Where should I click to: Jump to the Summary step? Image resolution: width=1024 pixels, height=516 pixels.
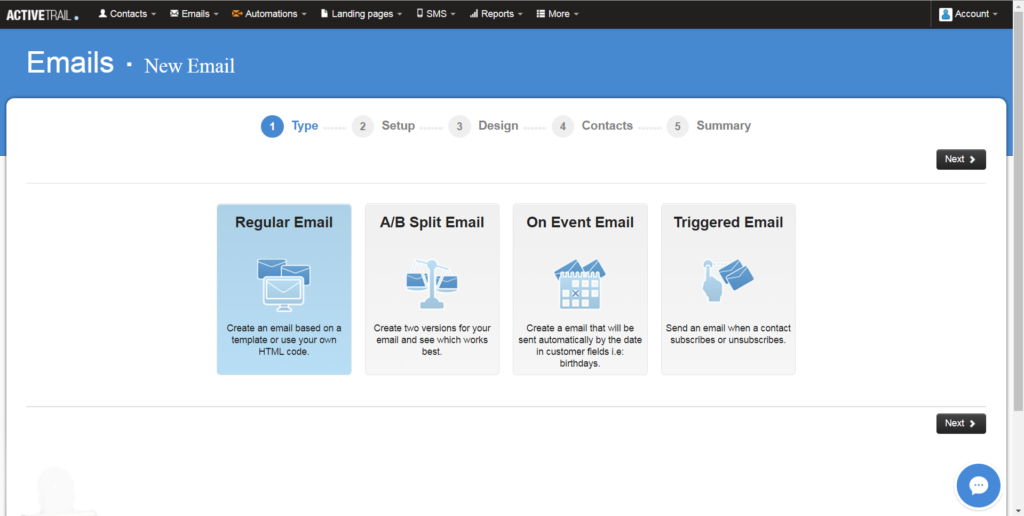point(722,126)
